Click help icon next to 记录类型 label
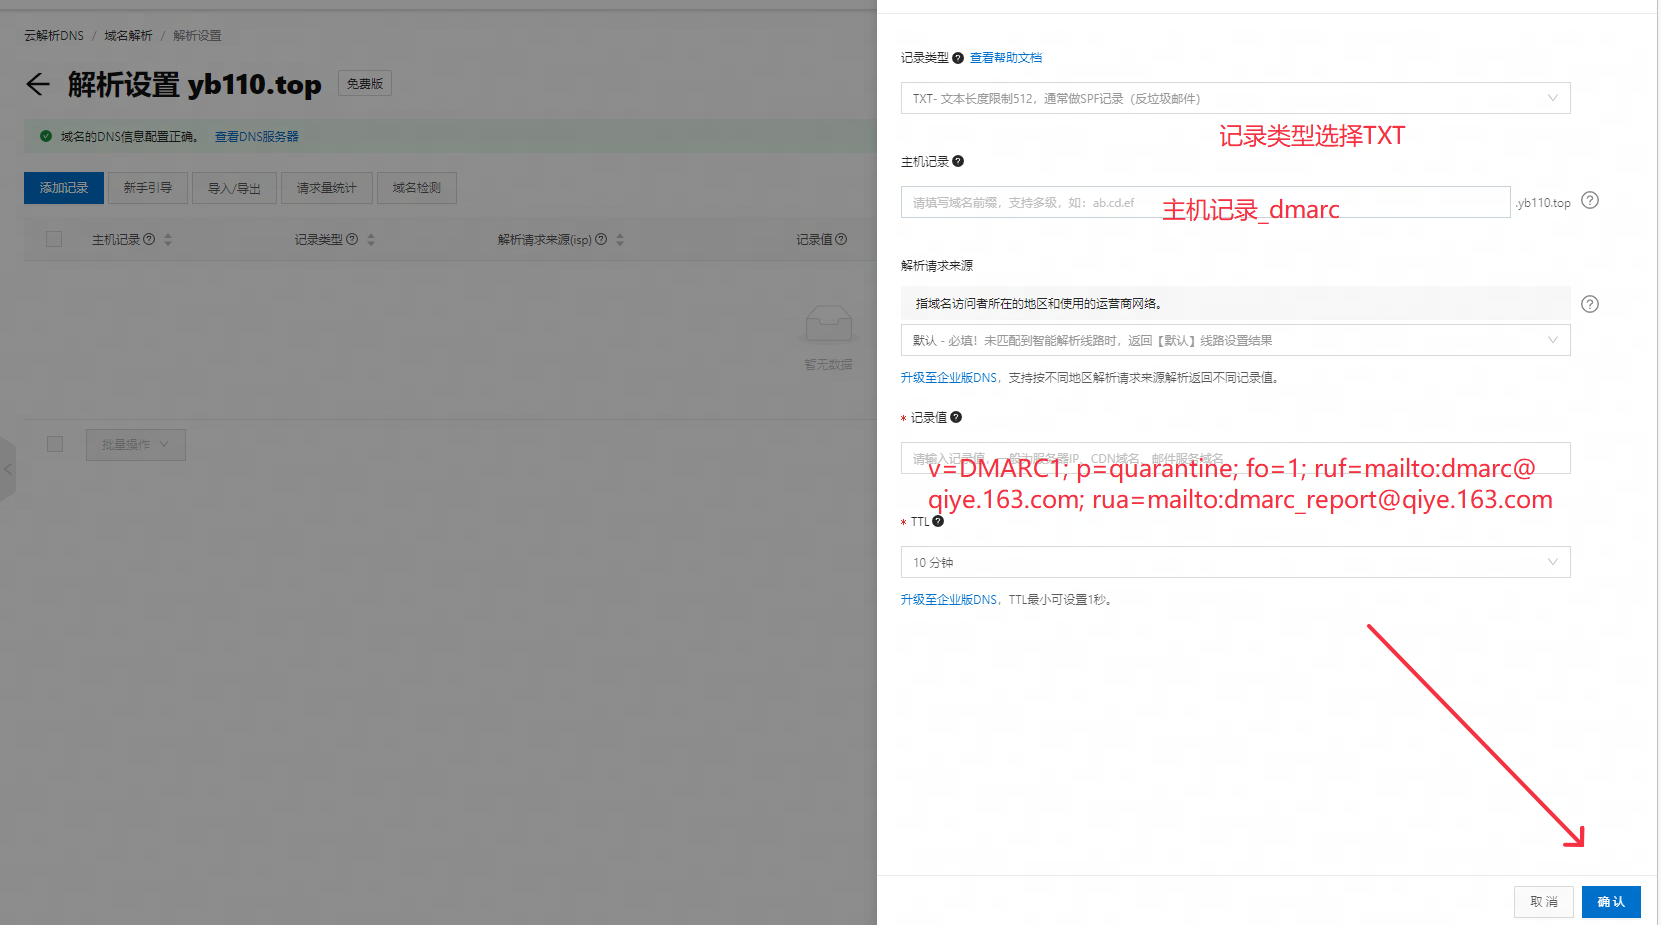1661x925 pixels. pos(958,58)
